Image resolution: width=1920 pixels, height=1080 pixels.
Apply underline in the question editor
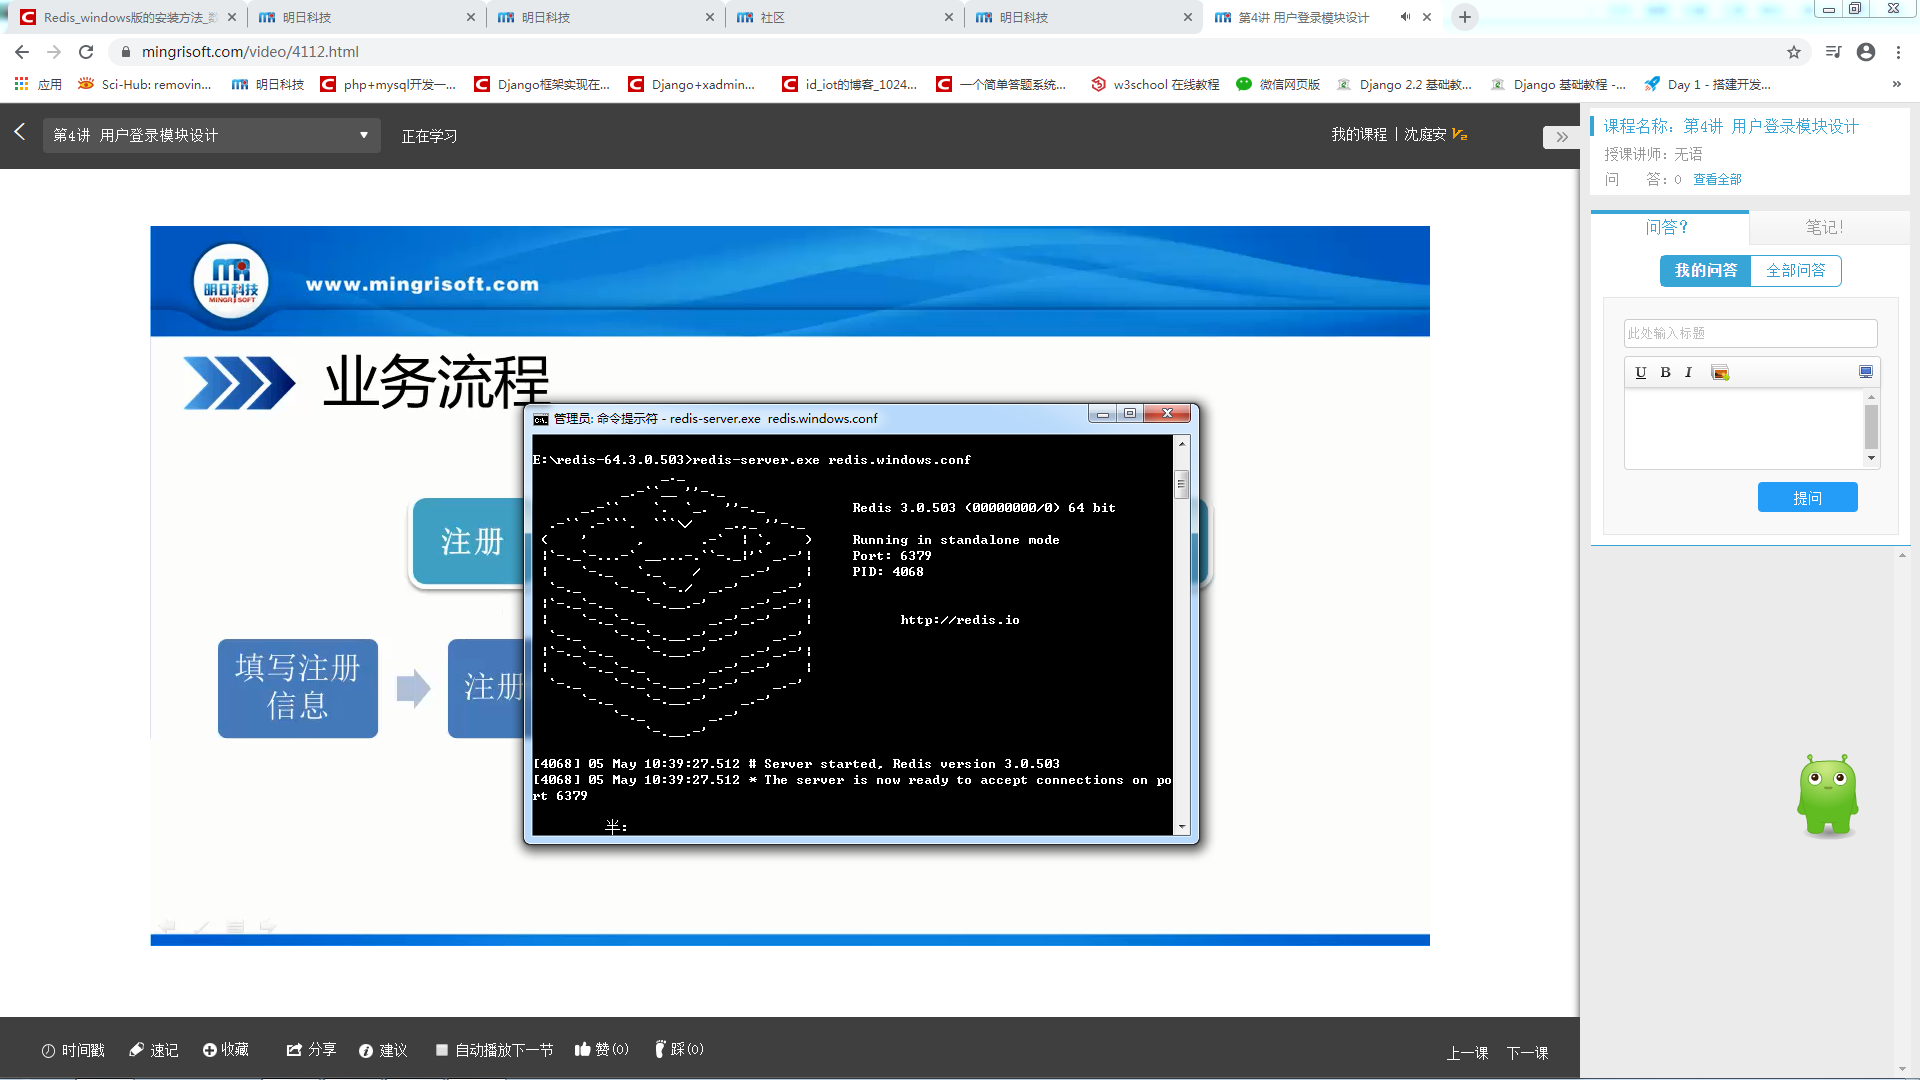(1641, 372)
